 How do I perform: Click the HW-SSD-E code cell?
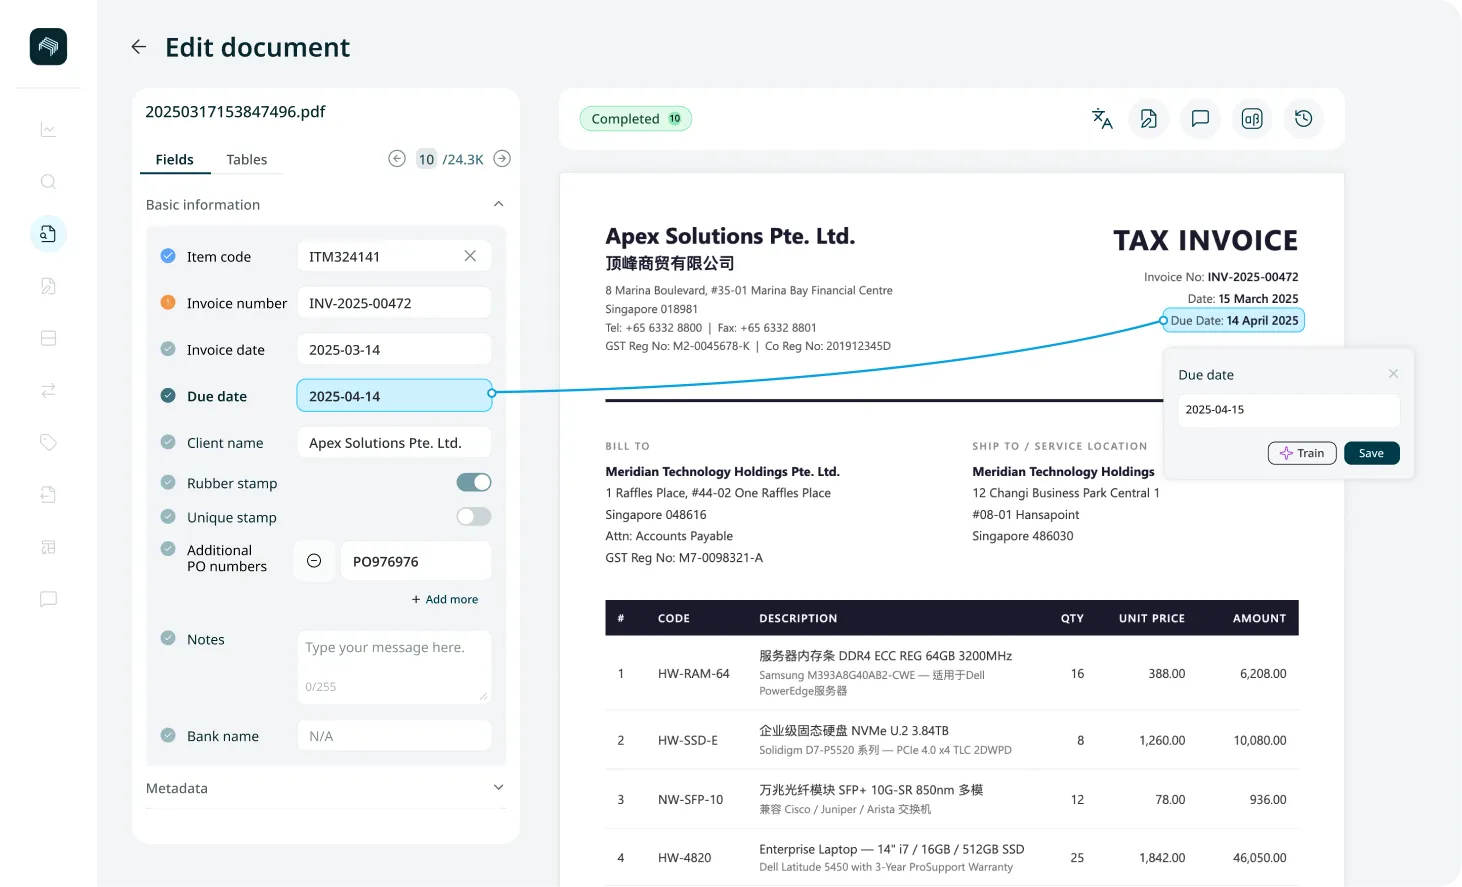[688, 741]
